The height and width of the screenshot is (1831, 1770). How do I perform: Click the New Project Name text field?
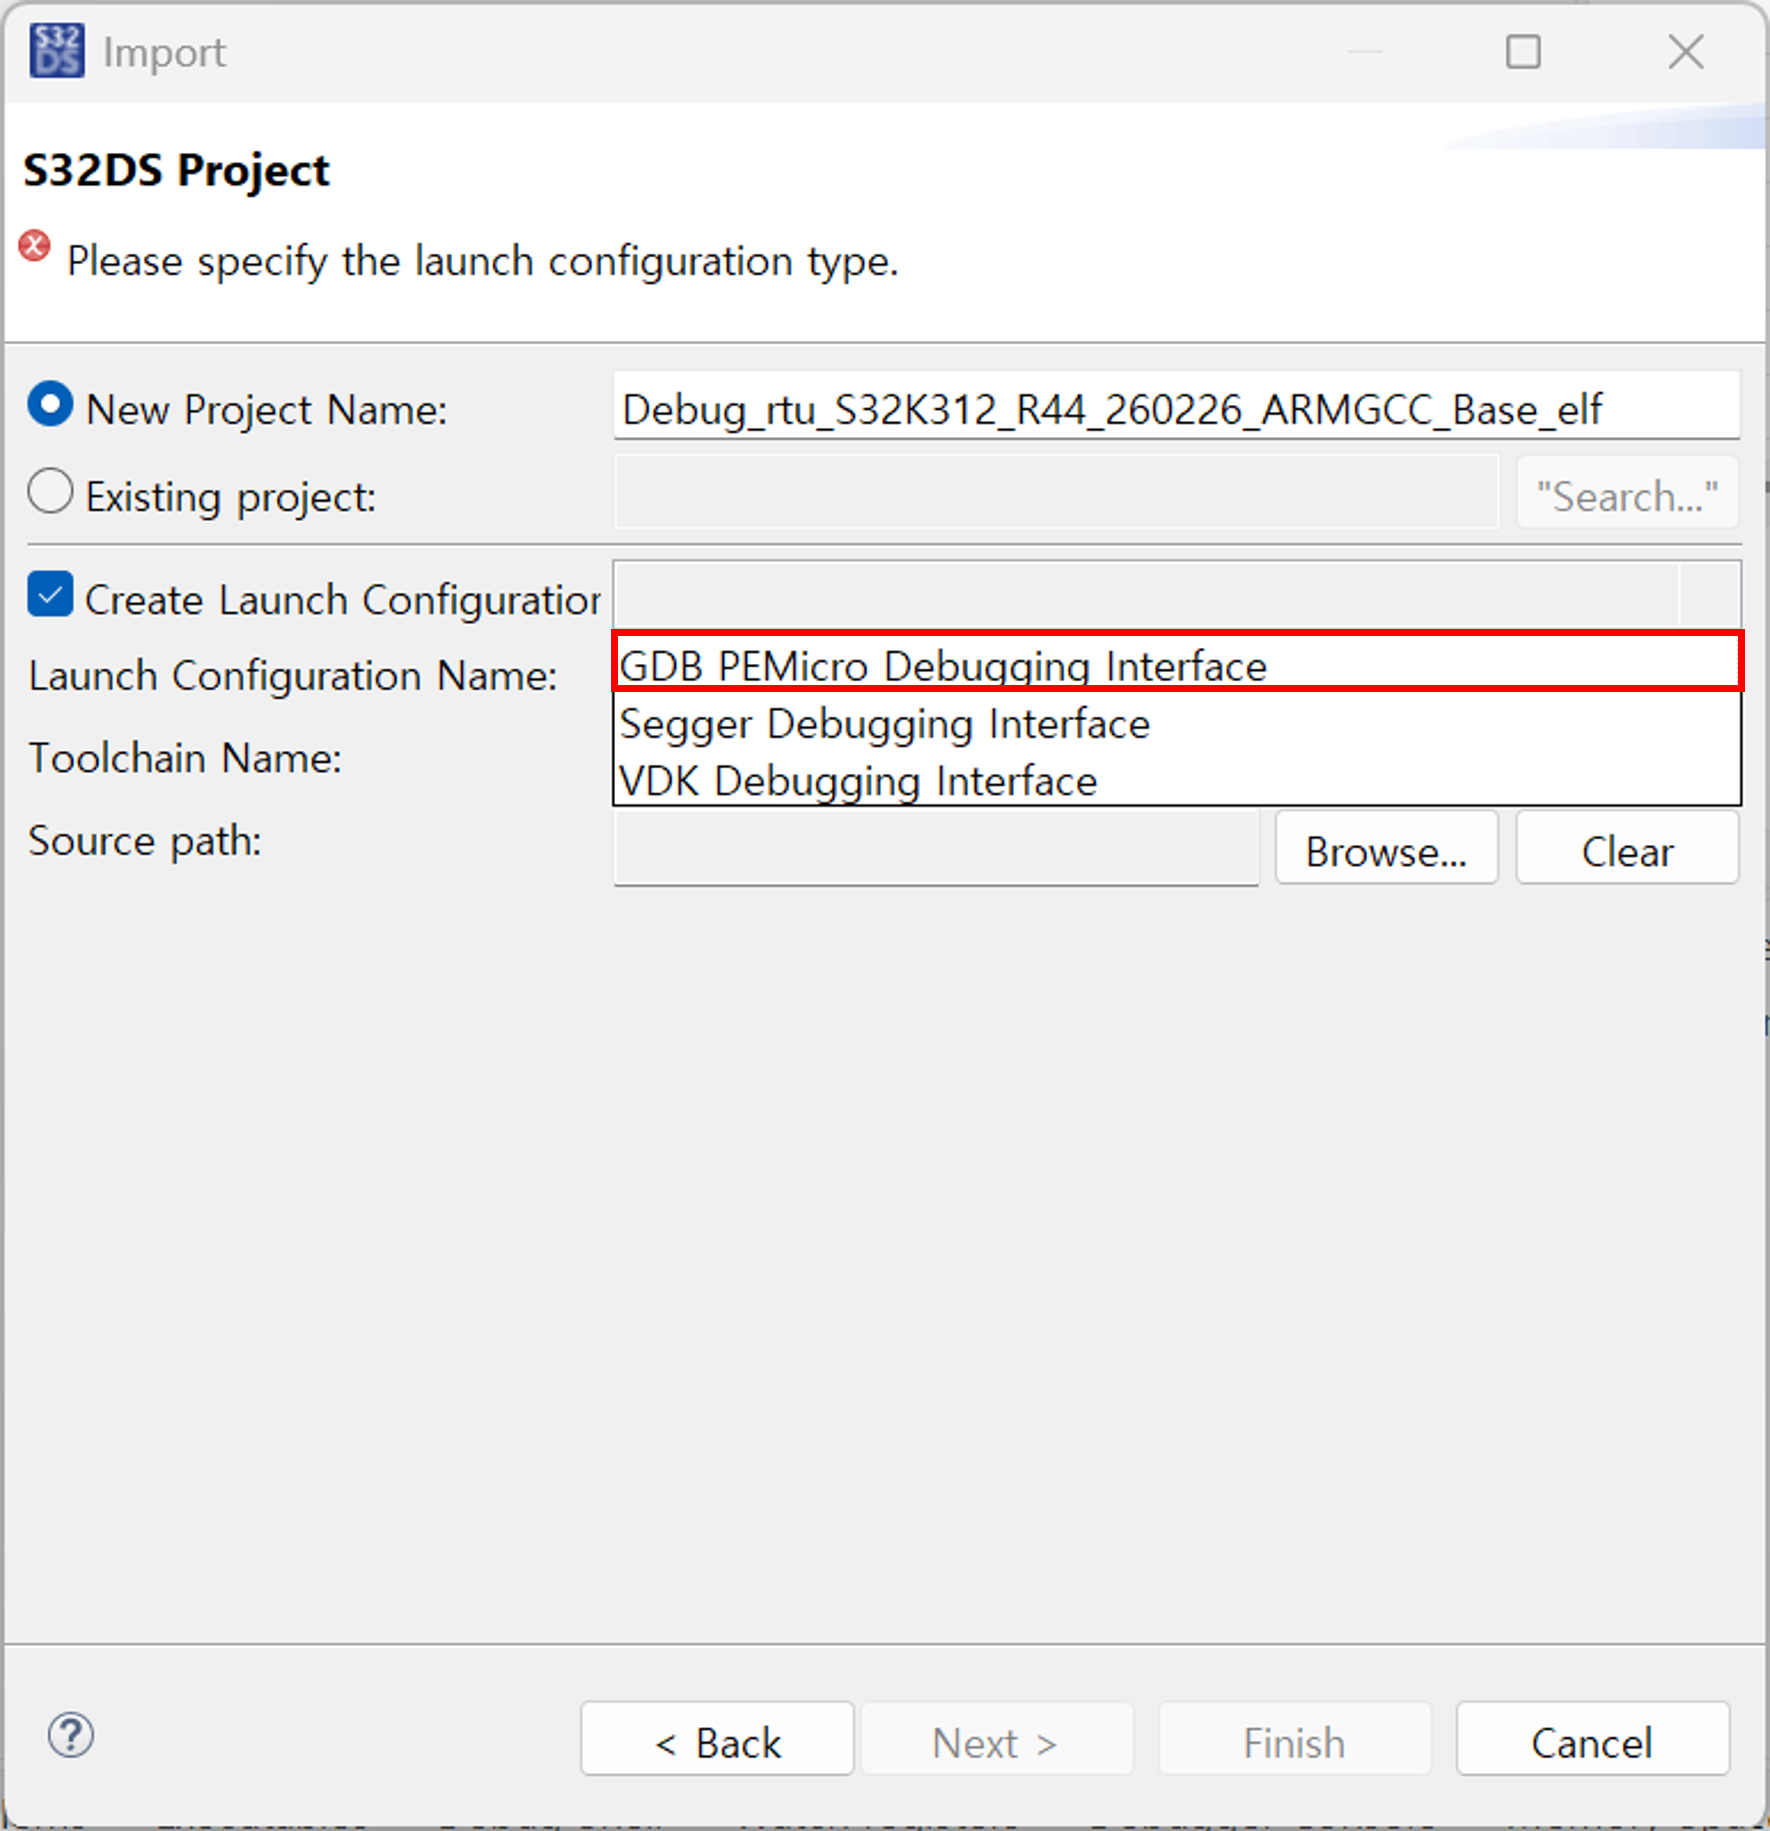tap(1176, 407)
